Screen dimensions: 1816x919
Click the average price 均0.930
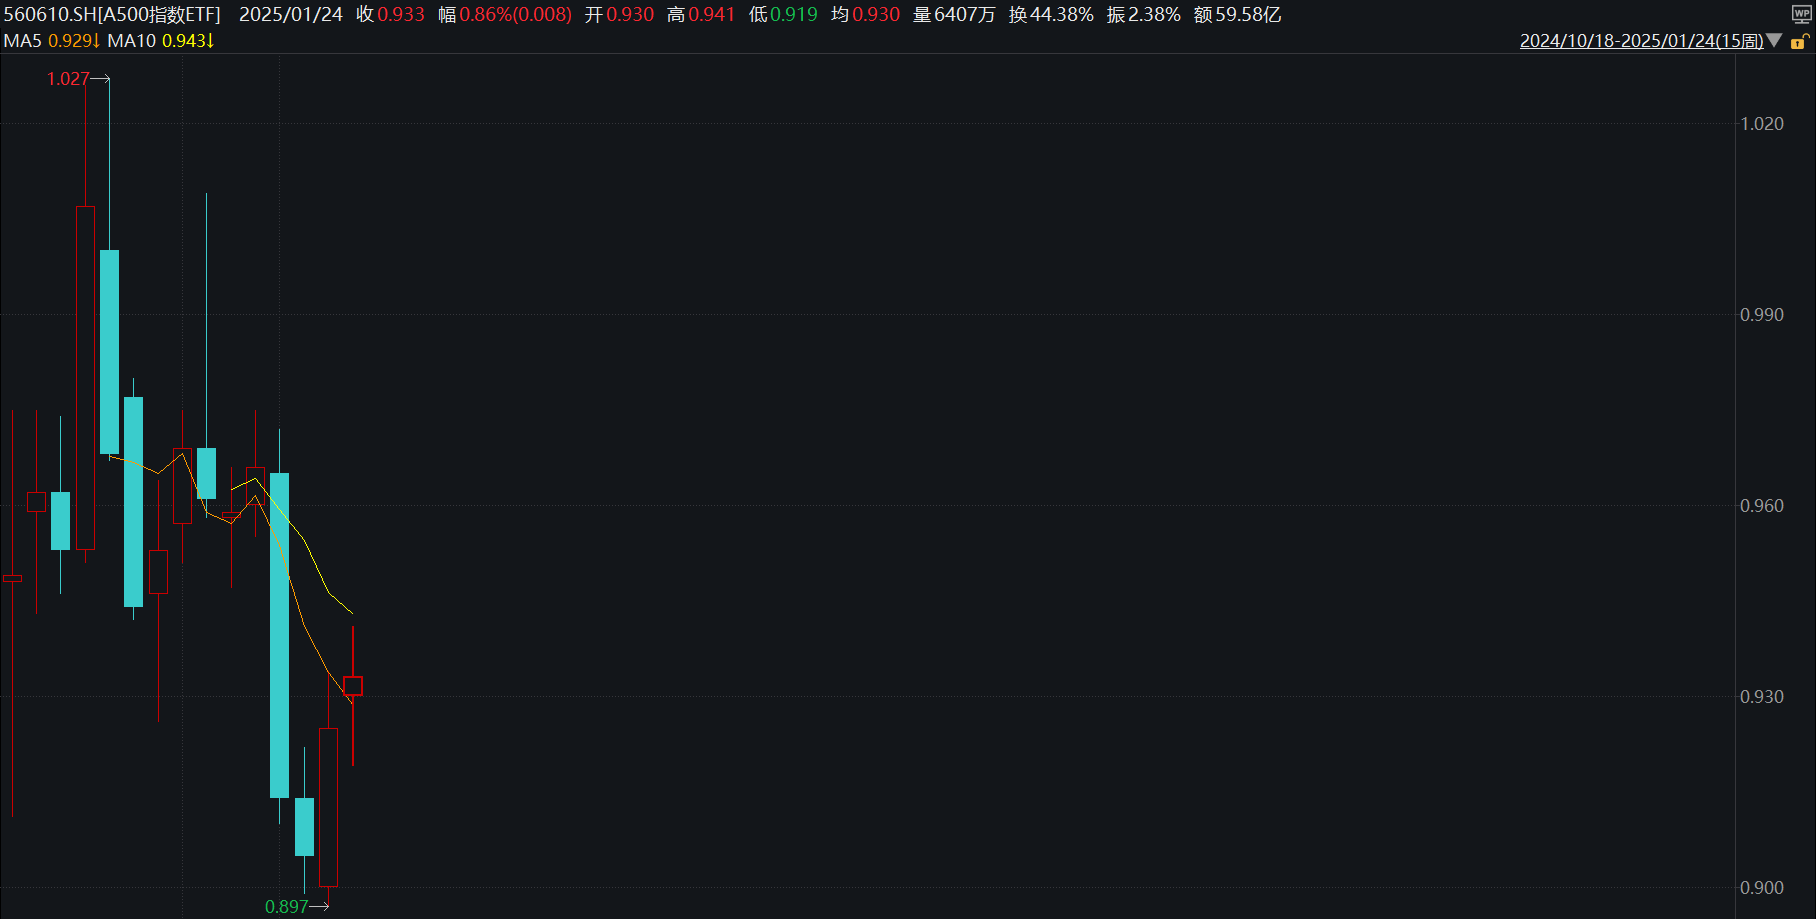[865, 15]
